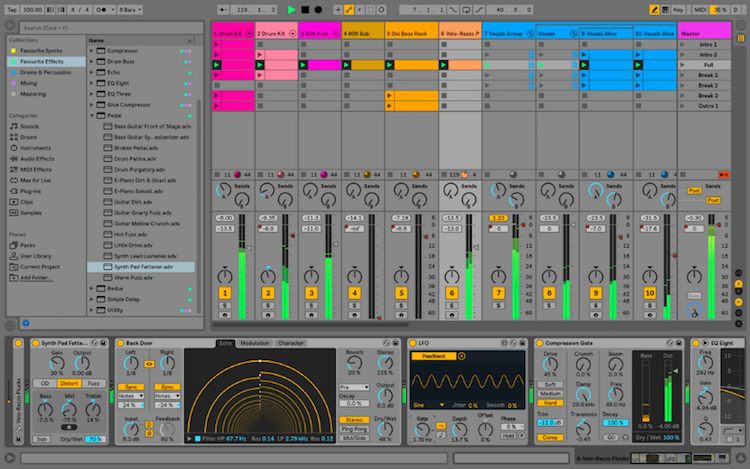Expand the Drum Buss folder

coord(92,62)
